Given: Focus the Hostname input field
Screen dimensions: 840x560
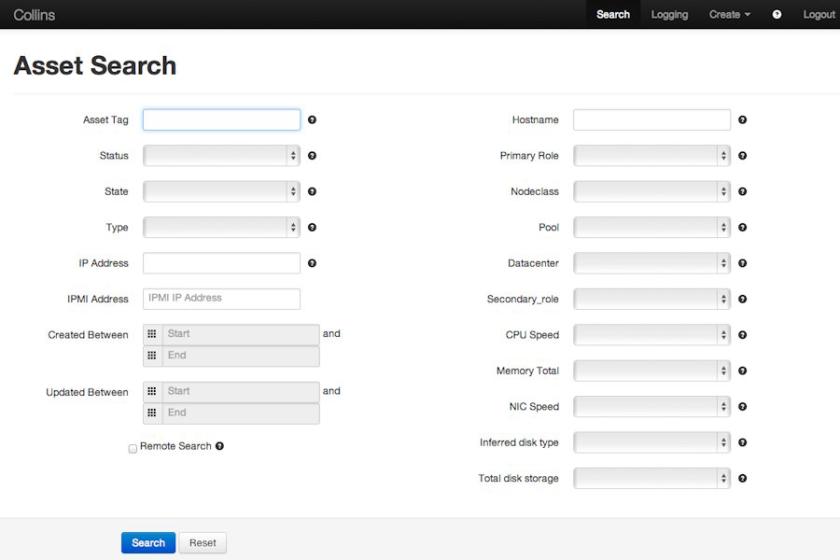Looking at the screenshot, I should 651,120.
